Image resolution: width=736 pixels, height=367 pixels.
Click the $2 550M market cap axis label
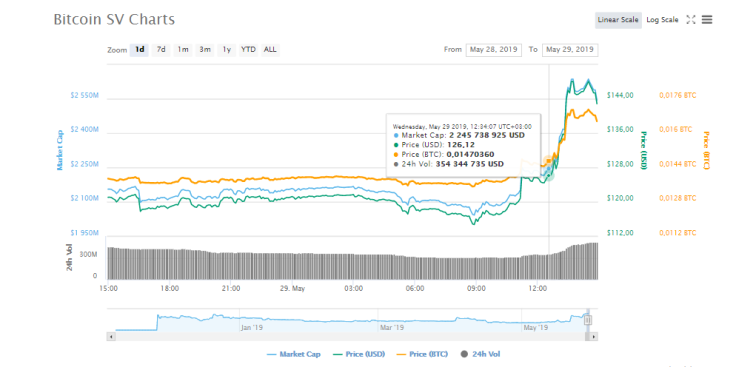click(84, 95)
